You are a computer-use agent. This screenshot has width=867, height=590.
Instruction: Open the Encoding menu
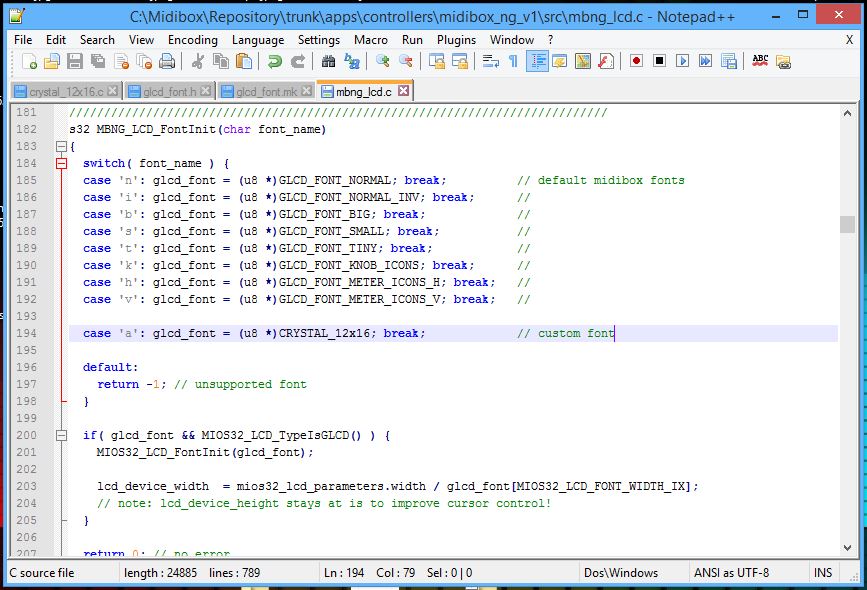point(192,39)
